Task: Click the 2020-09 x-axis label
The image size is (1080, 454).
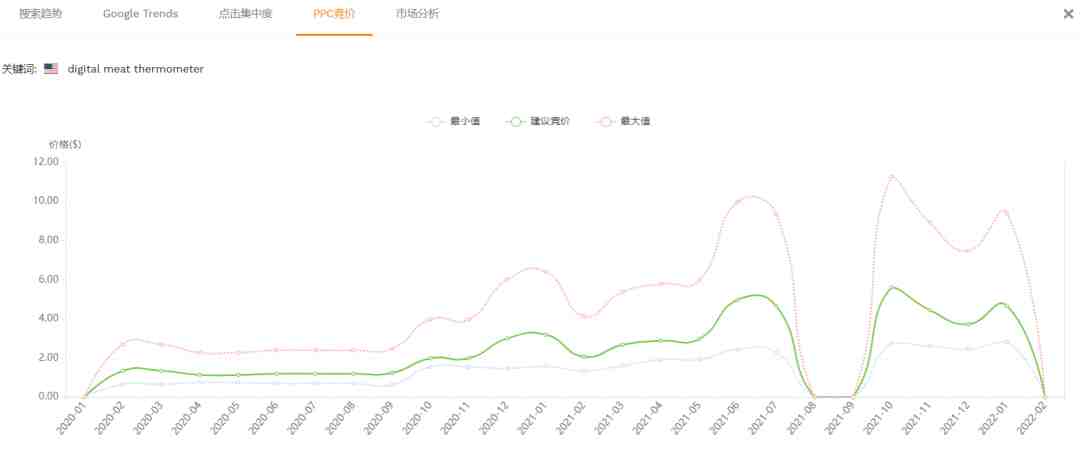Action: 377,418
